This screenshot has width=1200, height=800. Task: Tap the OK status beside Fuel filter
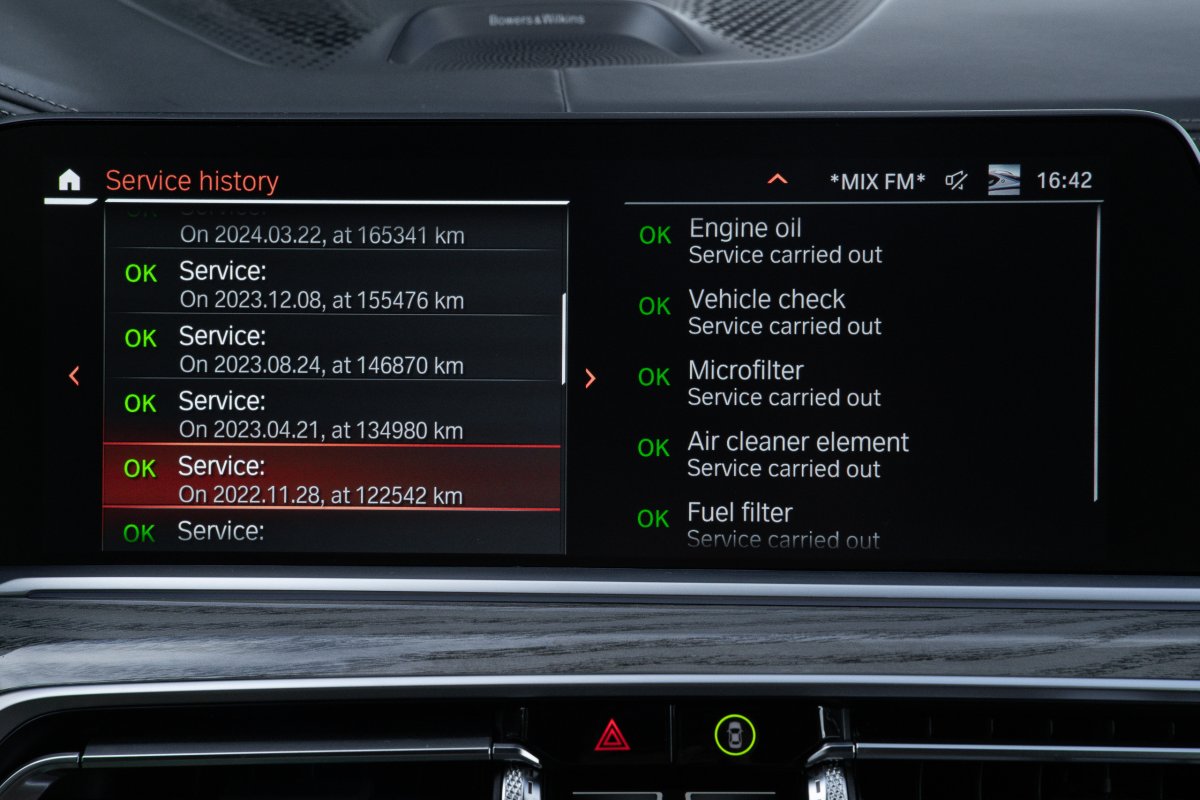[653, 518]
